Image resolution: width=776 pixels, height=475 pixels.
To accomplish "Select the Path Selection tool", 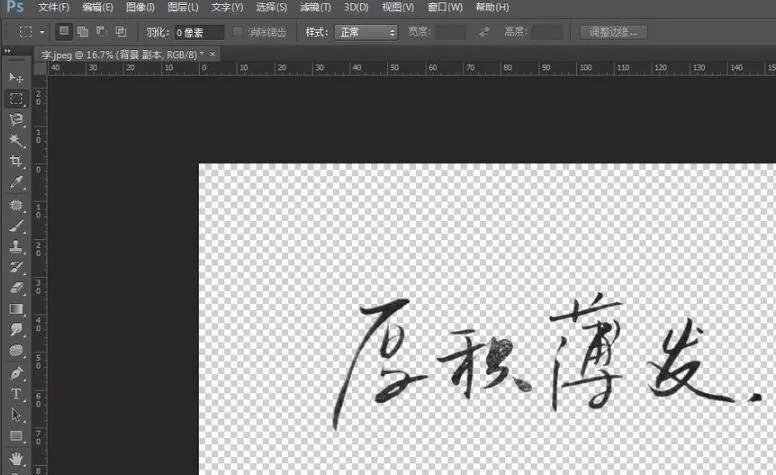I will click(x=16, y=415).
